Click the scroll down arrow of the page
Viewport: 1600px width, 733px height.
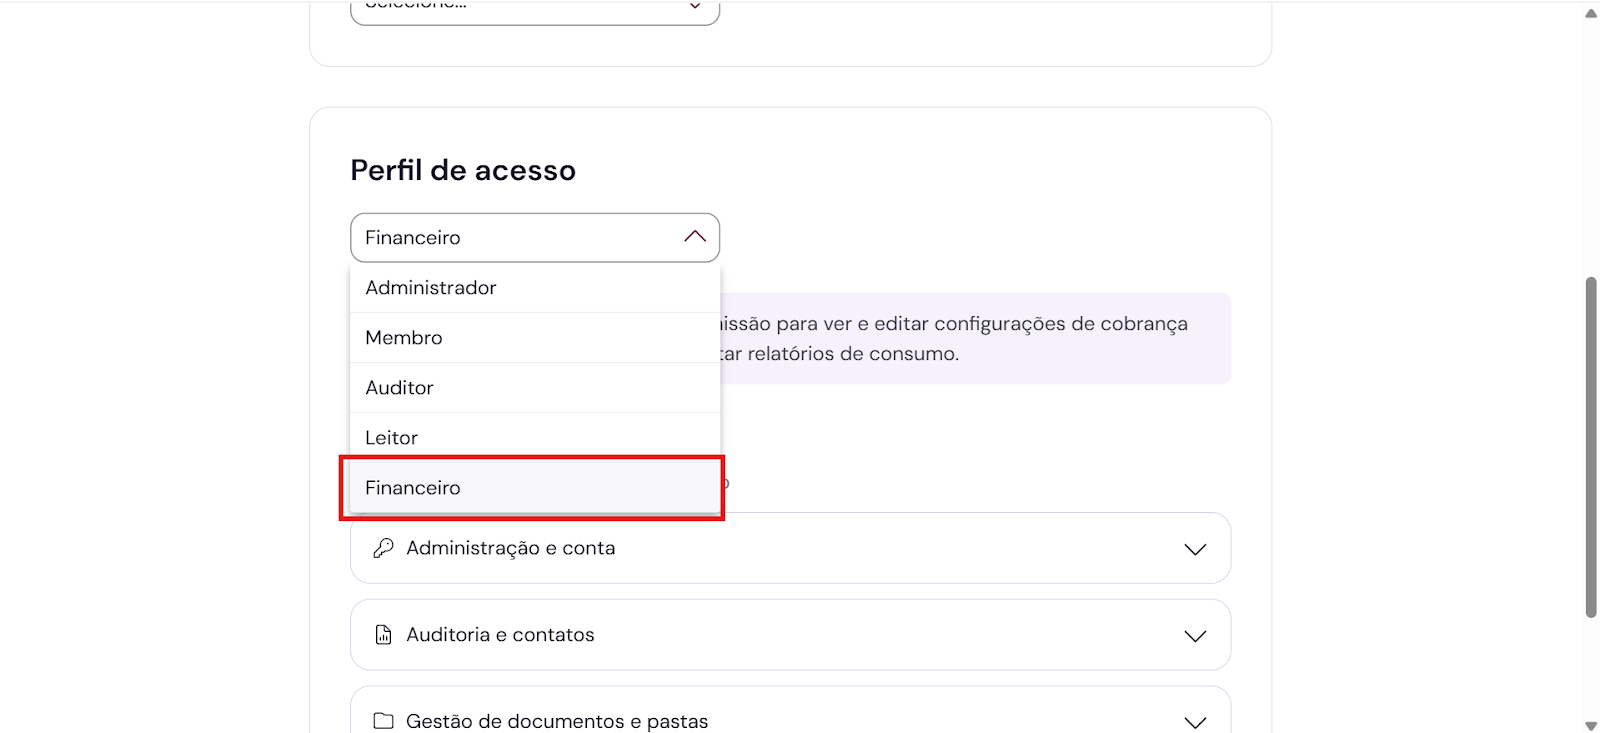coord(1591,725)
